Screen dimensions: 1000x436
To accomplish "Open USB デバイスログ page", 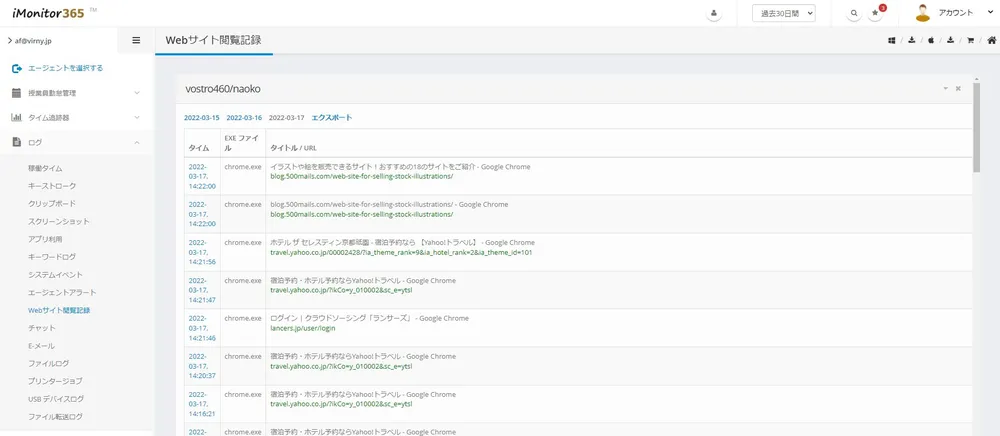I will 55,399.
